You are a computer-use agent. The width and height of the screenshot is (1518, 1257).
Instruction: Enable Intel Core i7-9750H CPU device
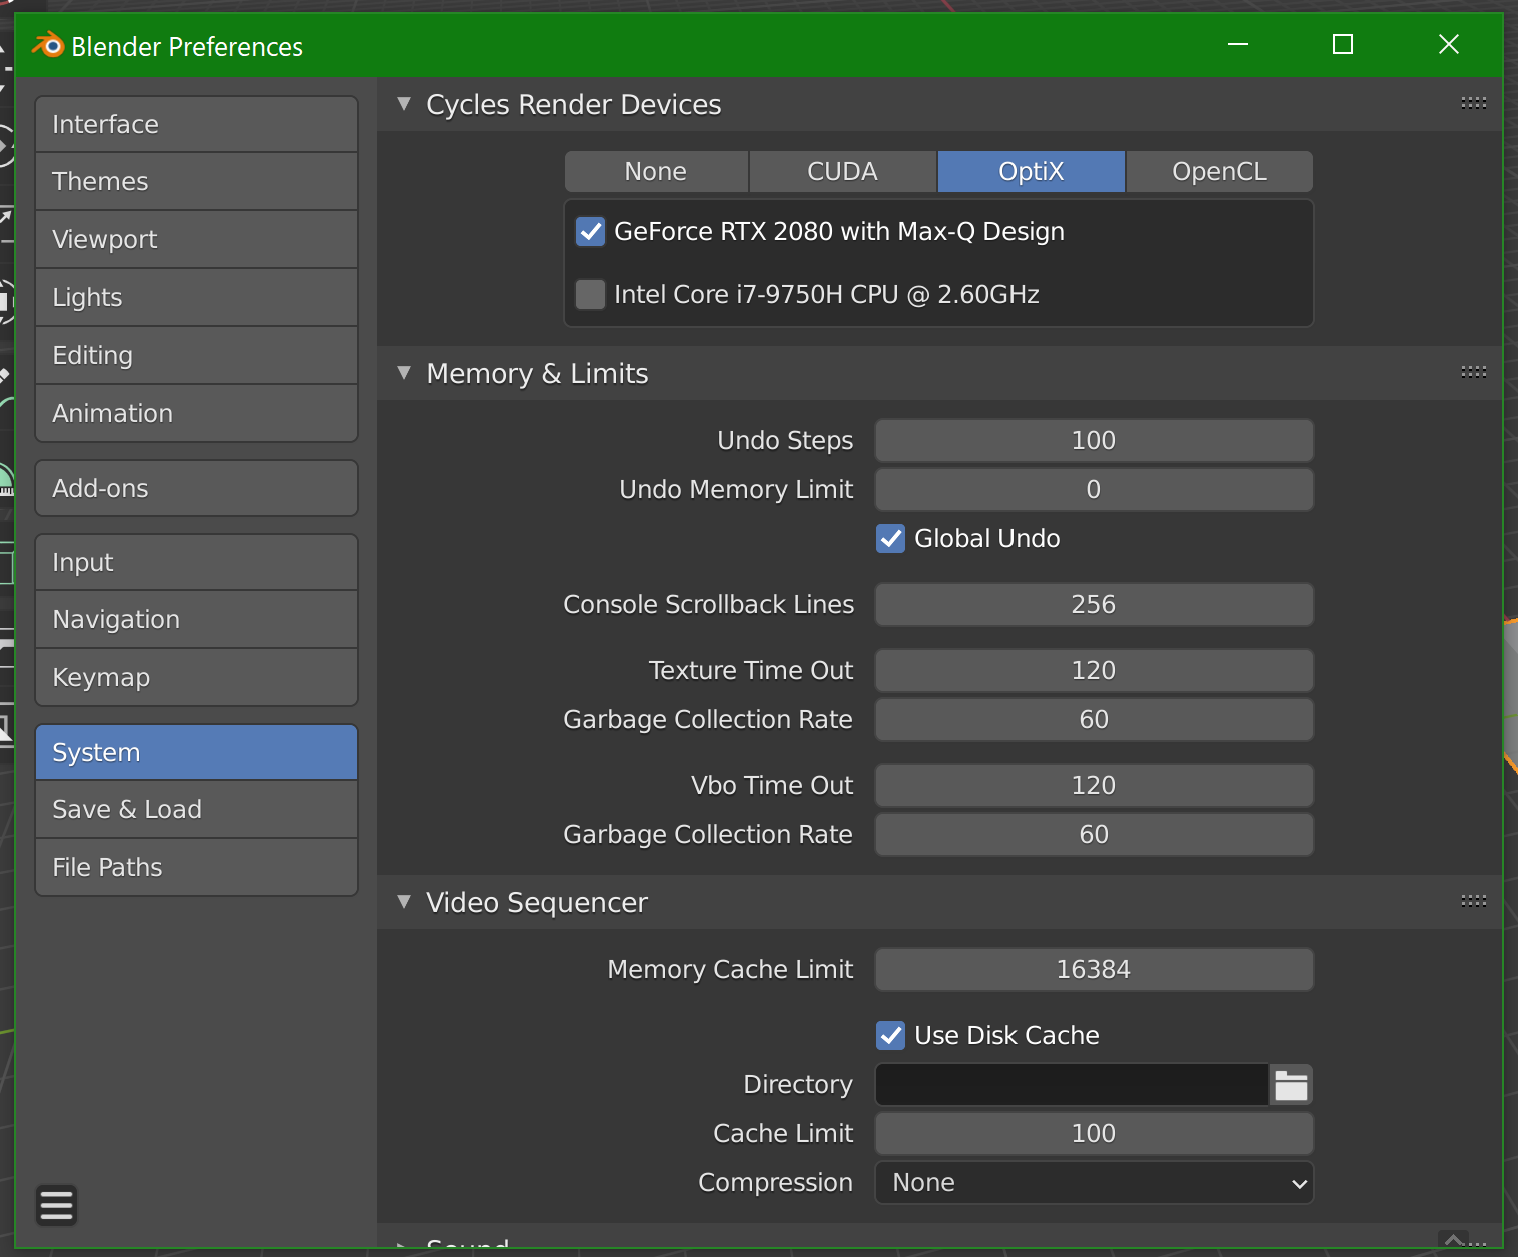click(590, 295)
